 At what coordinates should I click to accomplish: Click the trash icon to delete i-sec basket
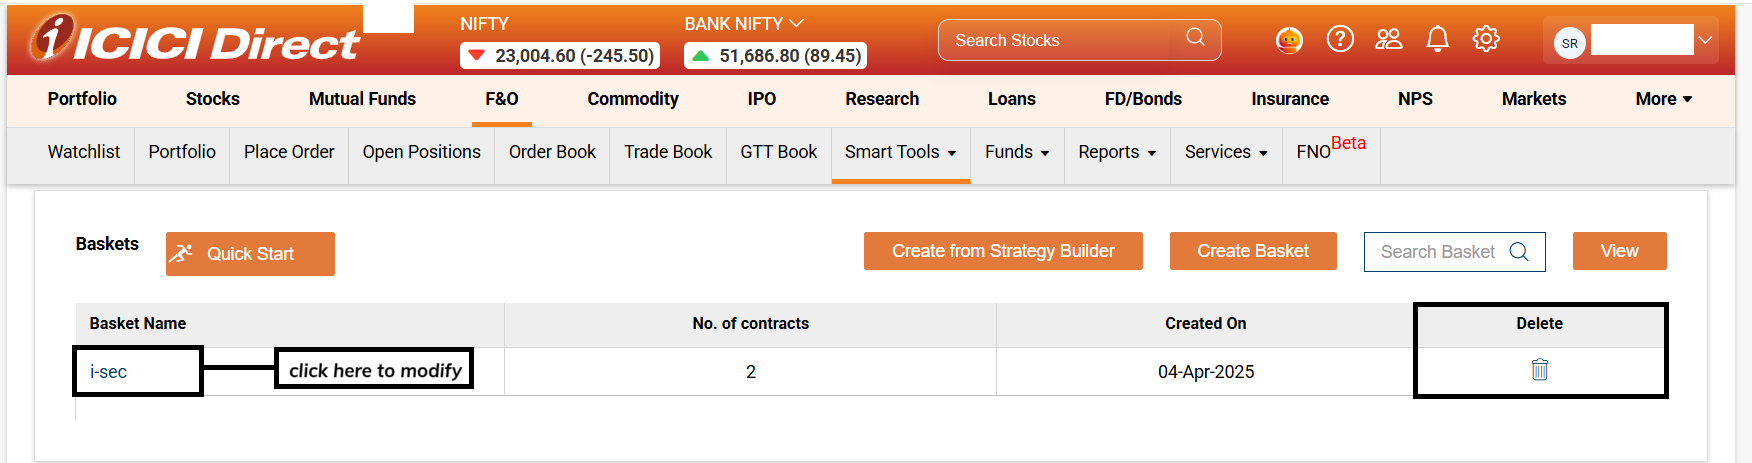click(1539, 370)
